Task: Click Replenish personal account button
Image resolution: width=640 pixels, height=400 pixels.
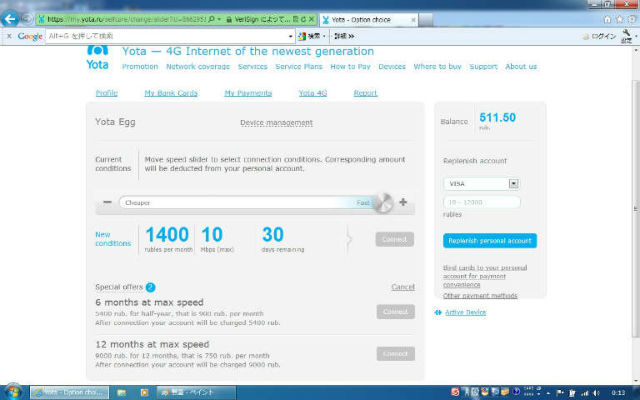Action: coord(489,240)
